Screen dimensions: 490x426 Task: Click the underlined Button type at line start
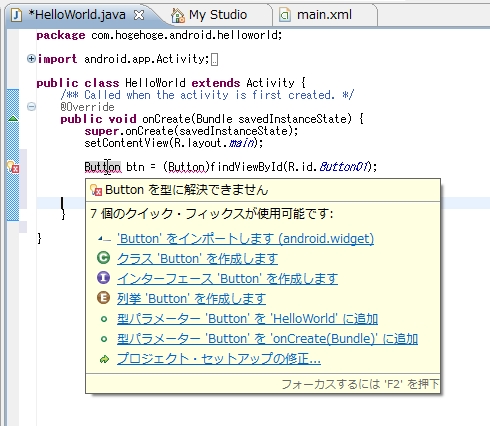tap(102, 166)
